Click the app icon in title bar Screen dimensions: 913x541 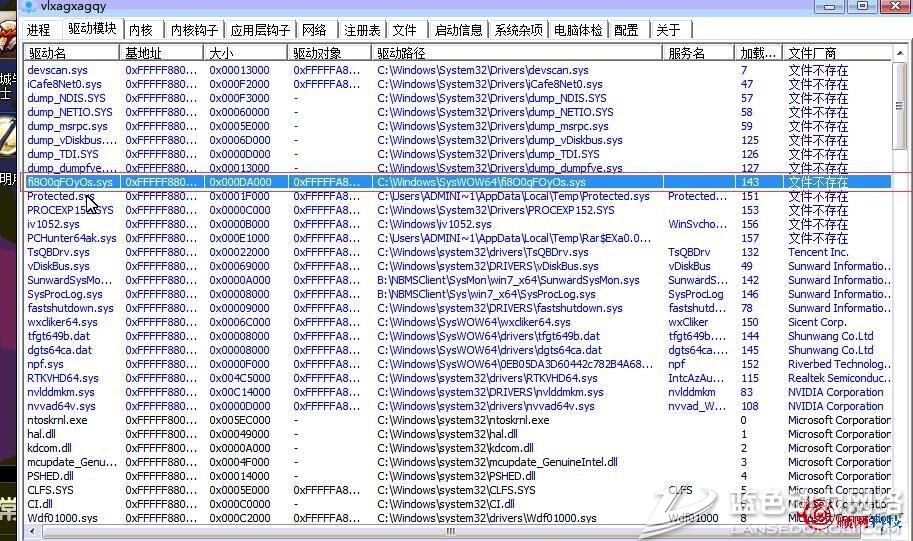(x=29, y=6)
